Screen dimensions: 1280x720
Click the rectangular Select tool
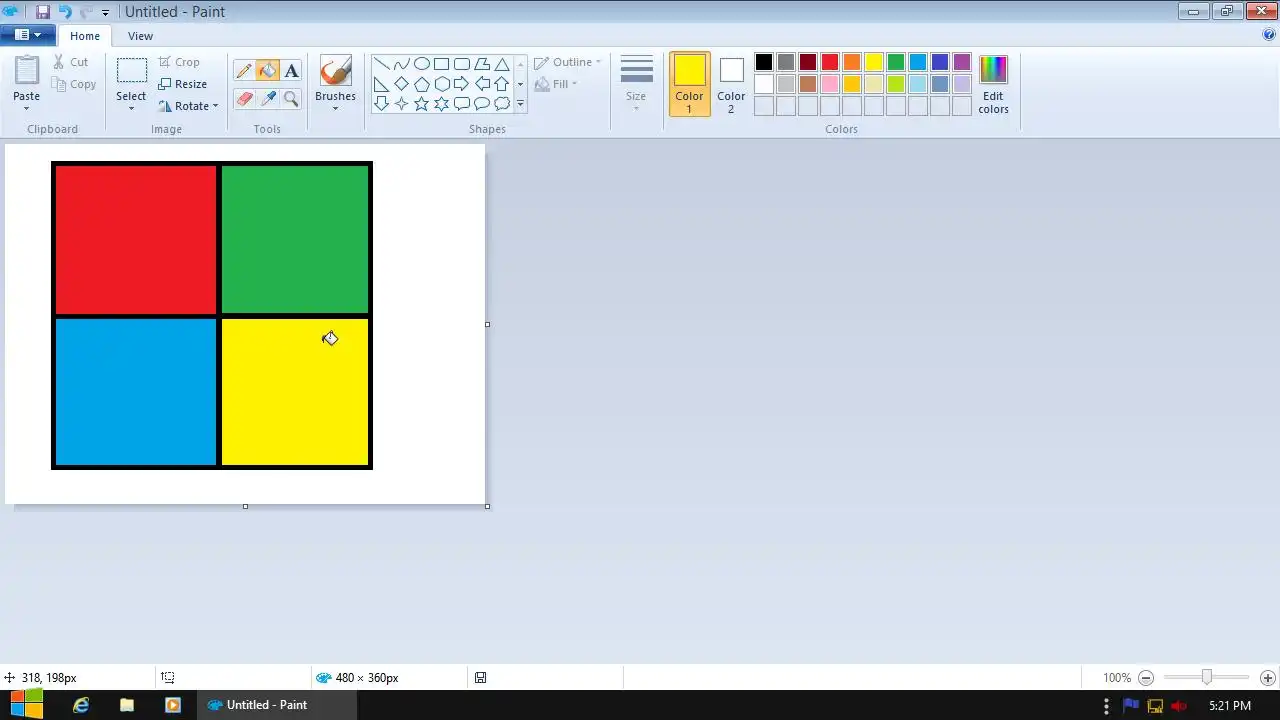pyautogui.click(x=131, y=71)
